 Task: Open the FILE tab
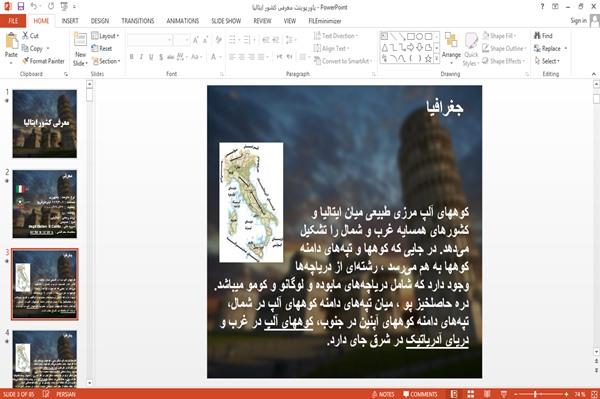(x=13, y=21)
